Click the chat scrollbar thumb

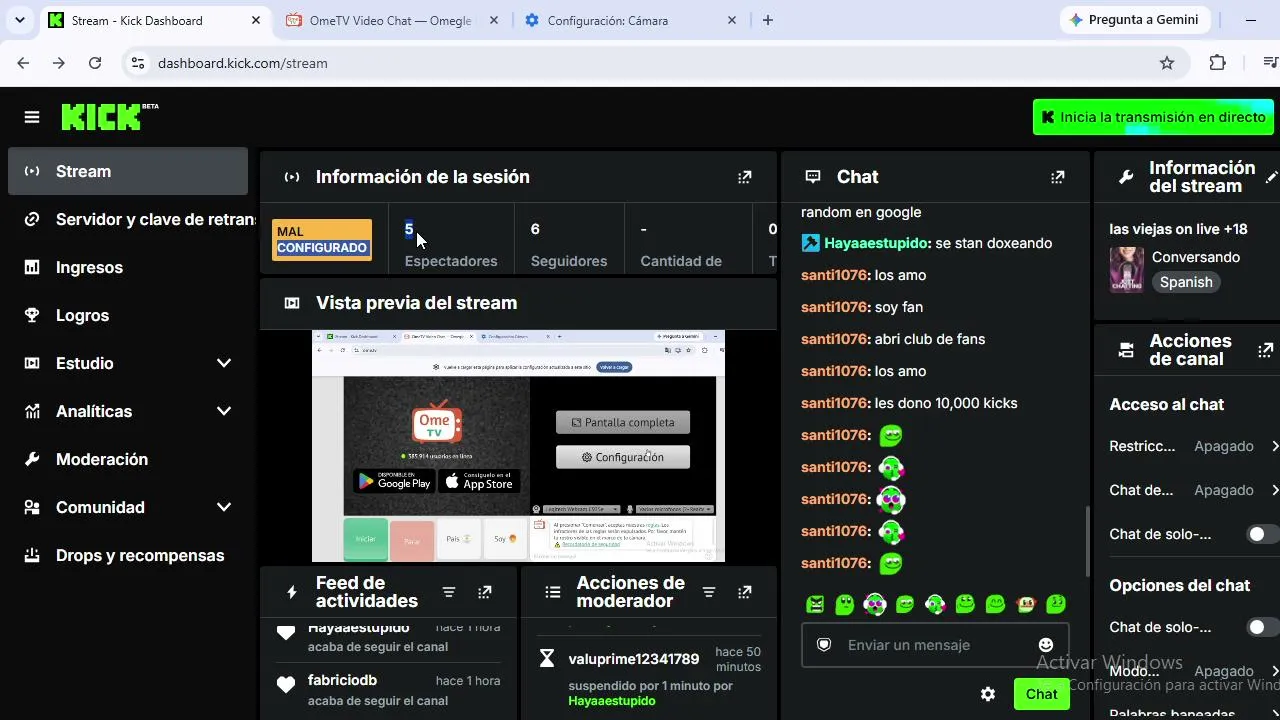click(1087, 541)
